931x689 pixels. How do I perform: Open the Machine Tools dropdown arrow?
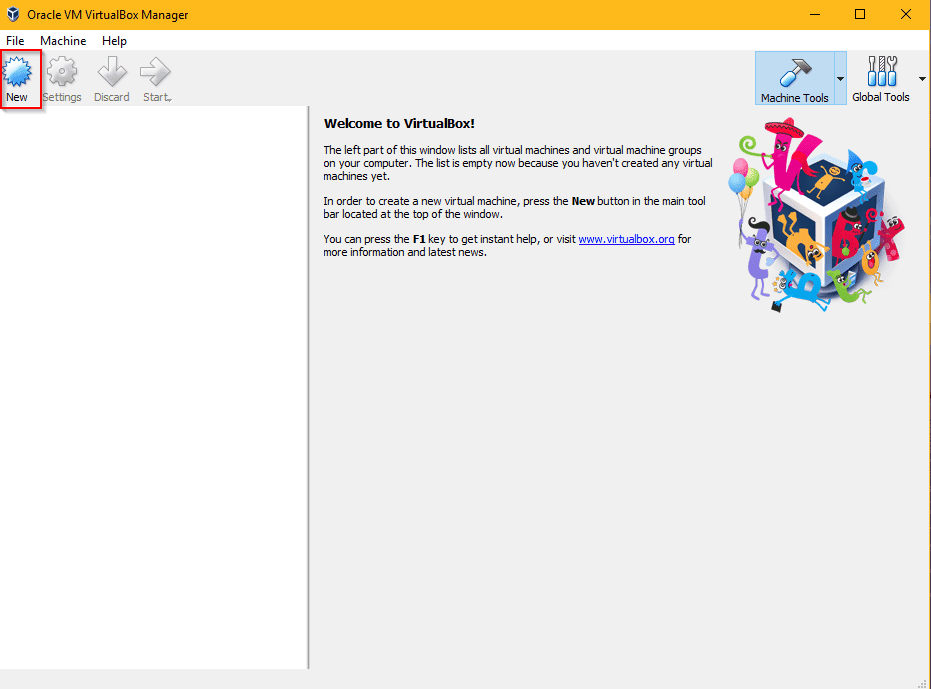842,78
